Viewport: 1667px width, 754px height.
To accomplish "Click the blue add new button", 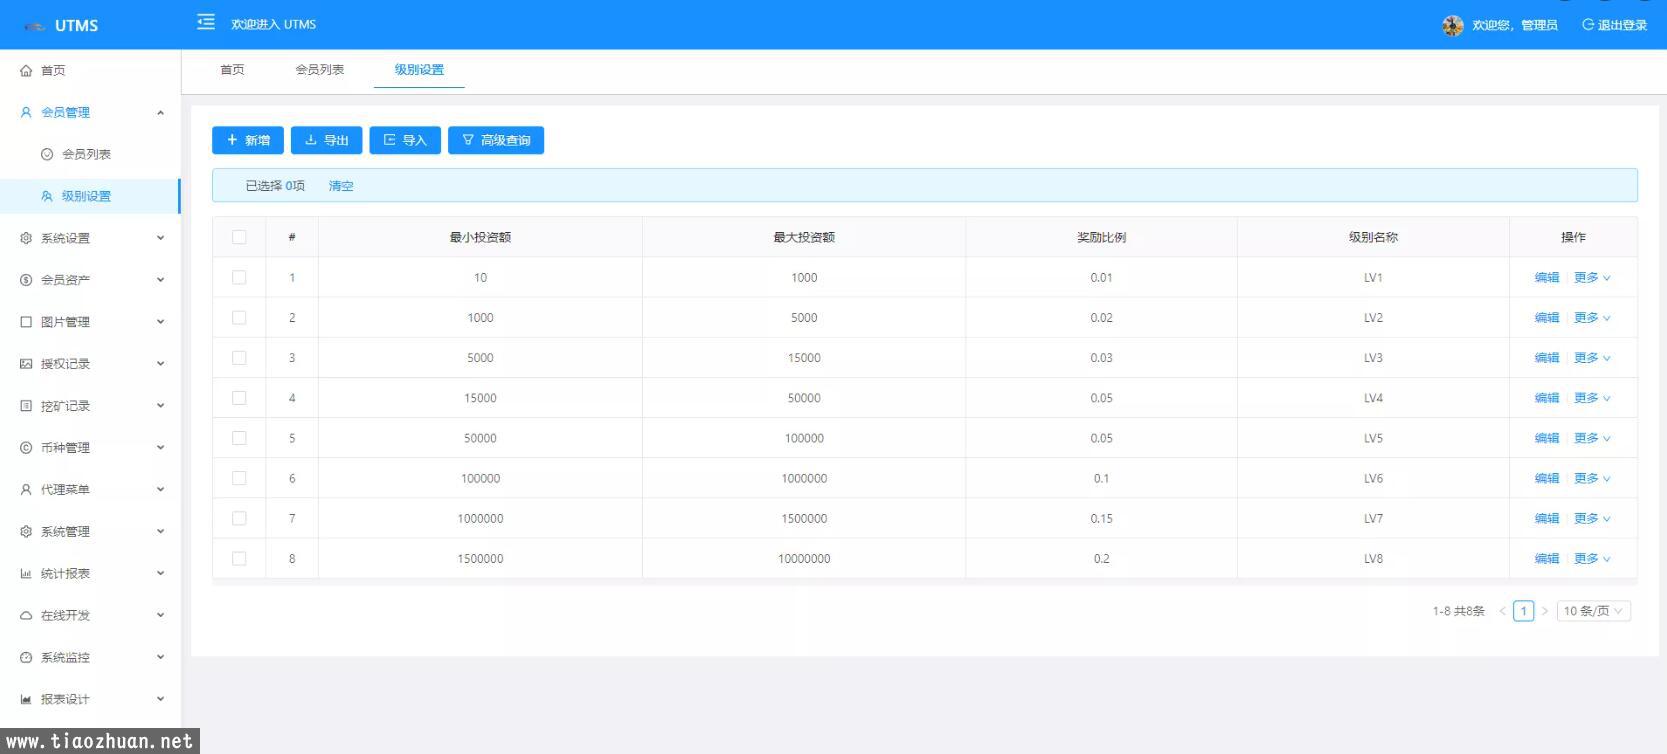I will pyautogui.click(x=248, y=141).
